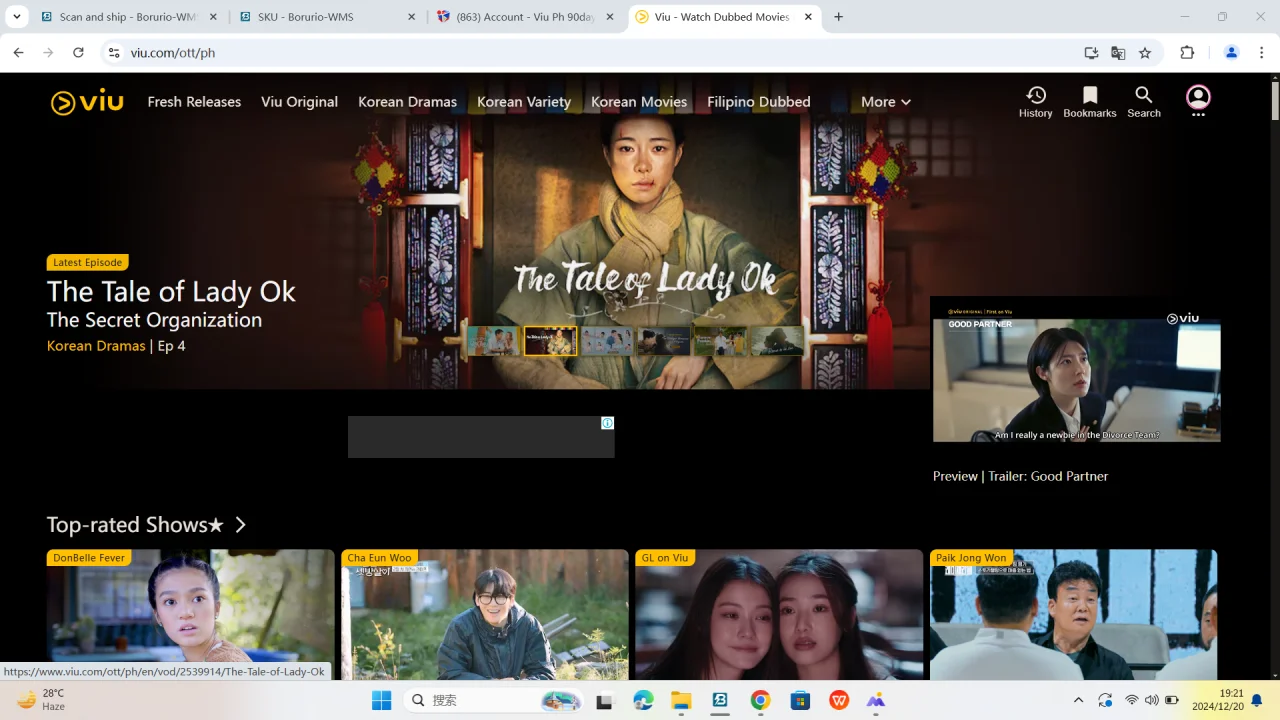Bookmark this page with the star icon
Screen dimensions: 1280x720
coord(1145,52)
